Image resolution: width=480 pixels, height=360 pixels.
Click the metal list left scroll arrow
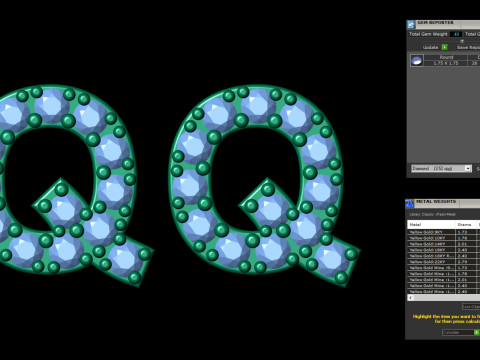(x=410, y=298)
